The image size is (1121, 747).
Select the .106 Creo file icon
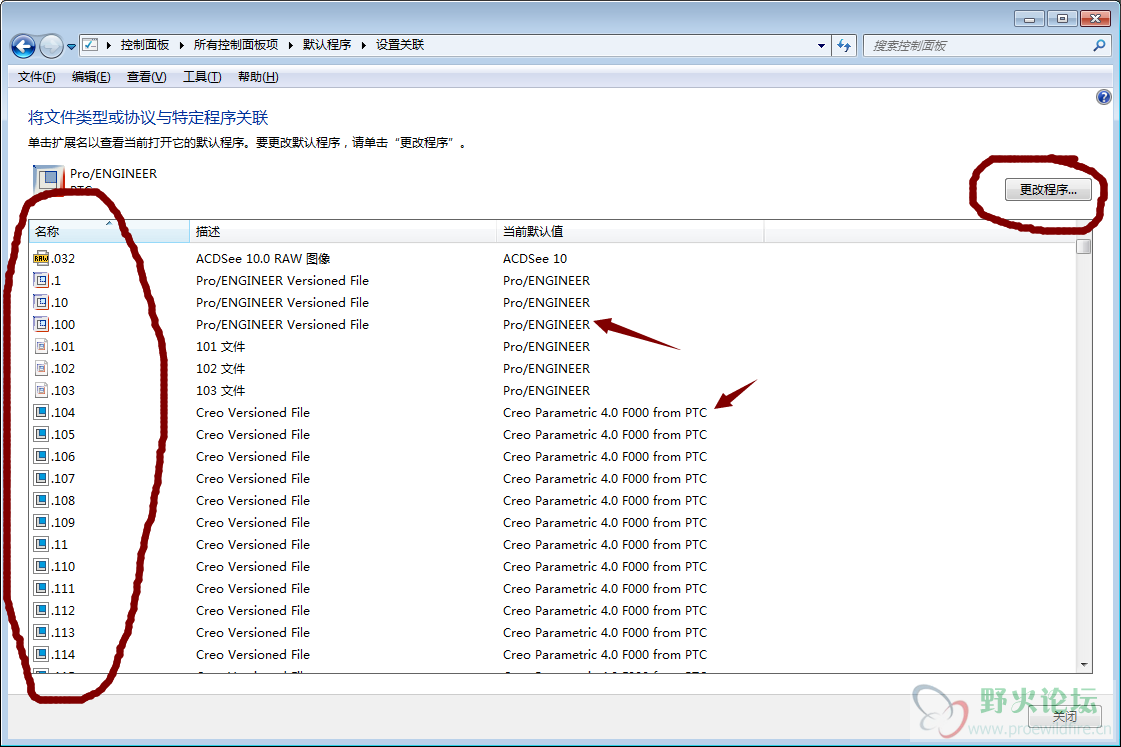(41, 457)
